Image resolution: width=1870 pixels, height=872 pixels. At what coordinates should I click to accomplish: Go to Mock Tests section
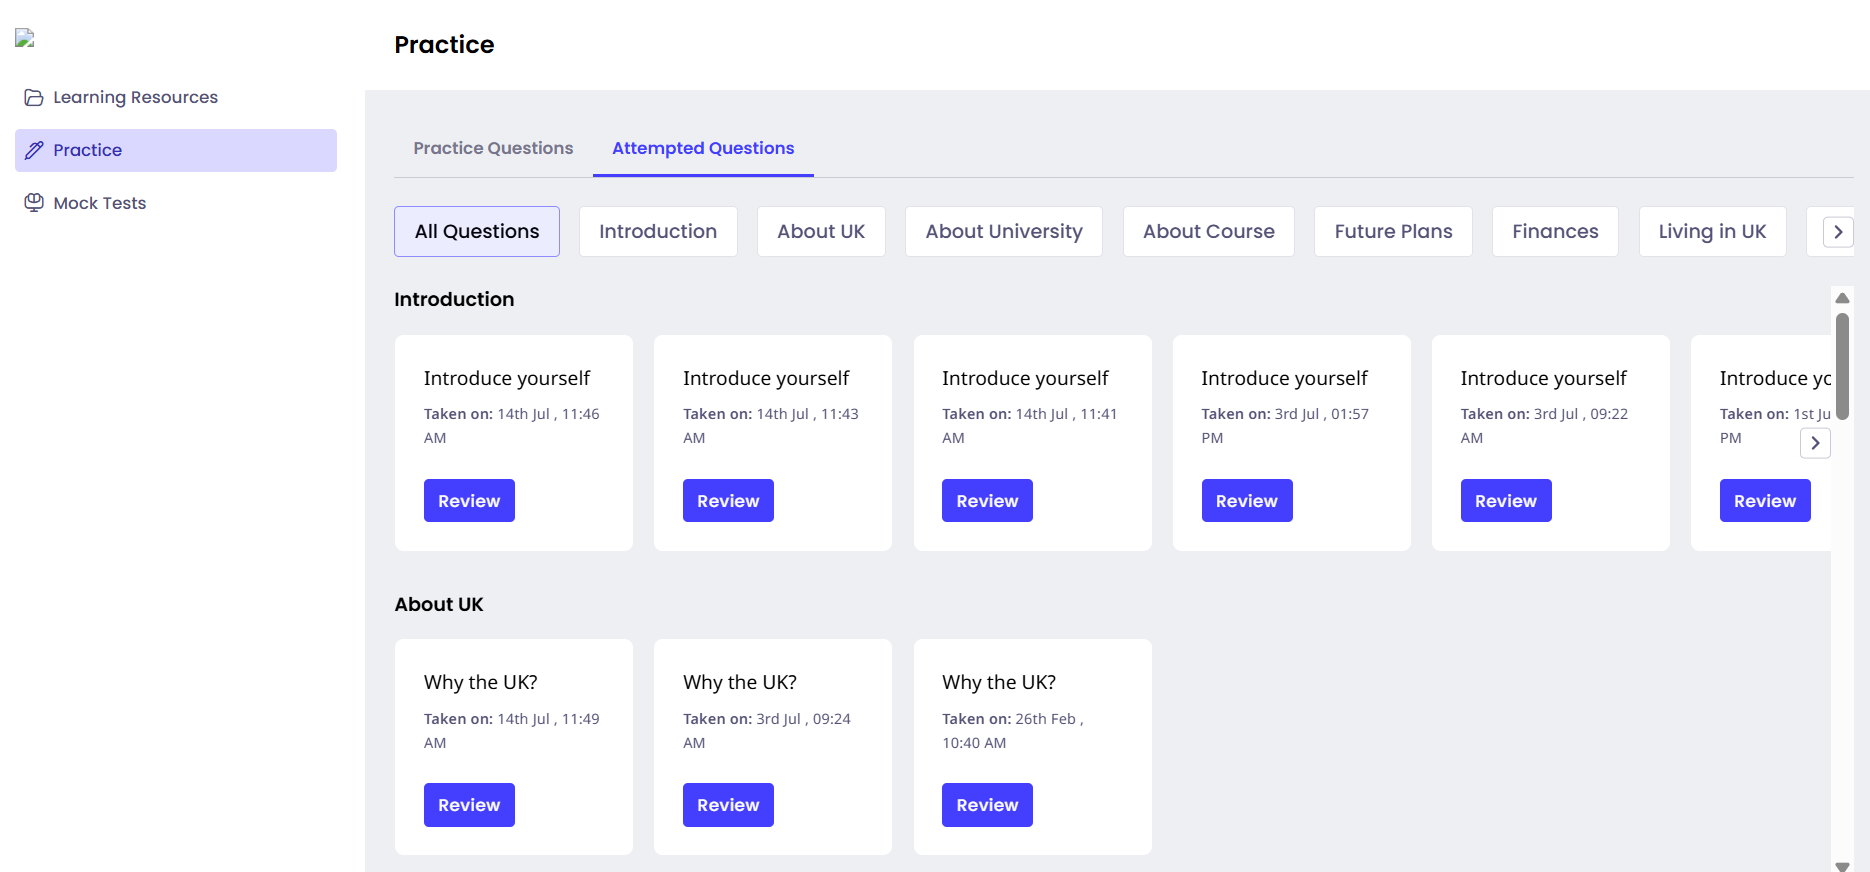click(176, 203)
